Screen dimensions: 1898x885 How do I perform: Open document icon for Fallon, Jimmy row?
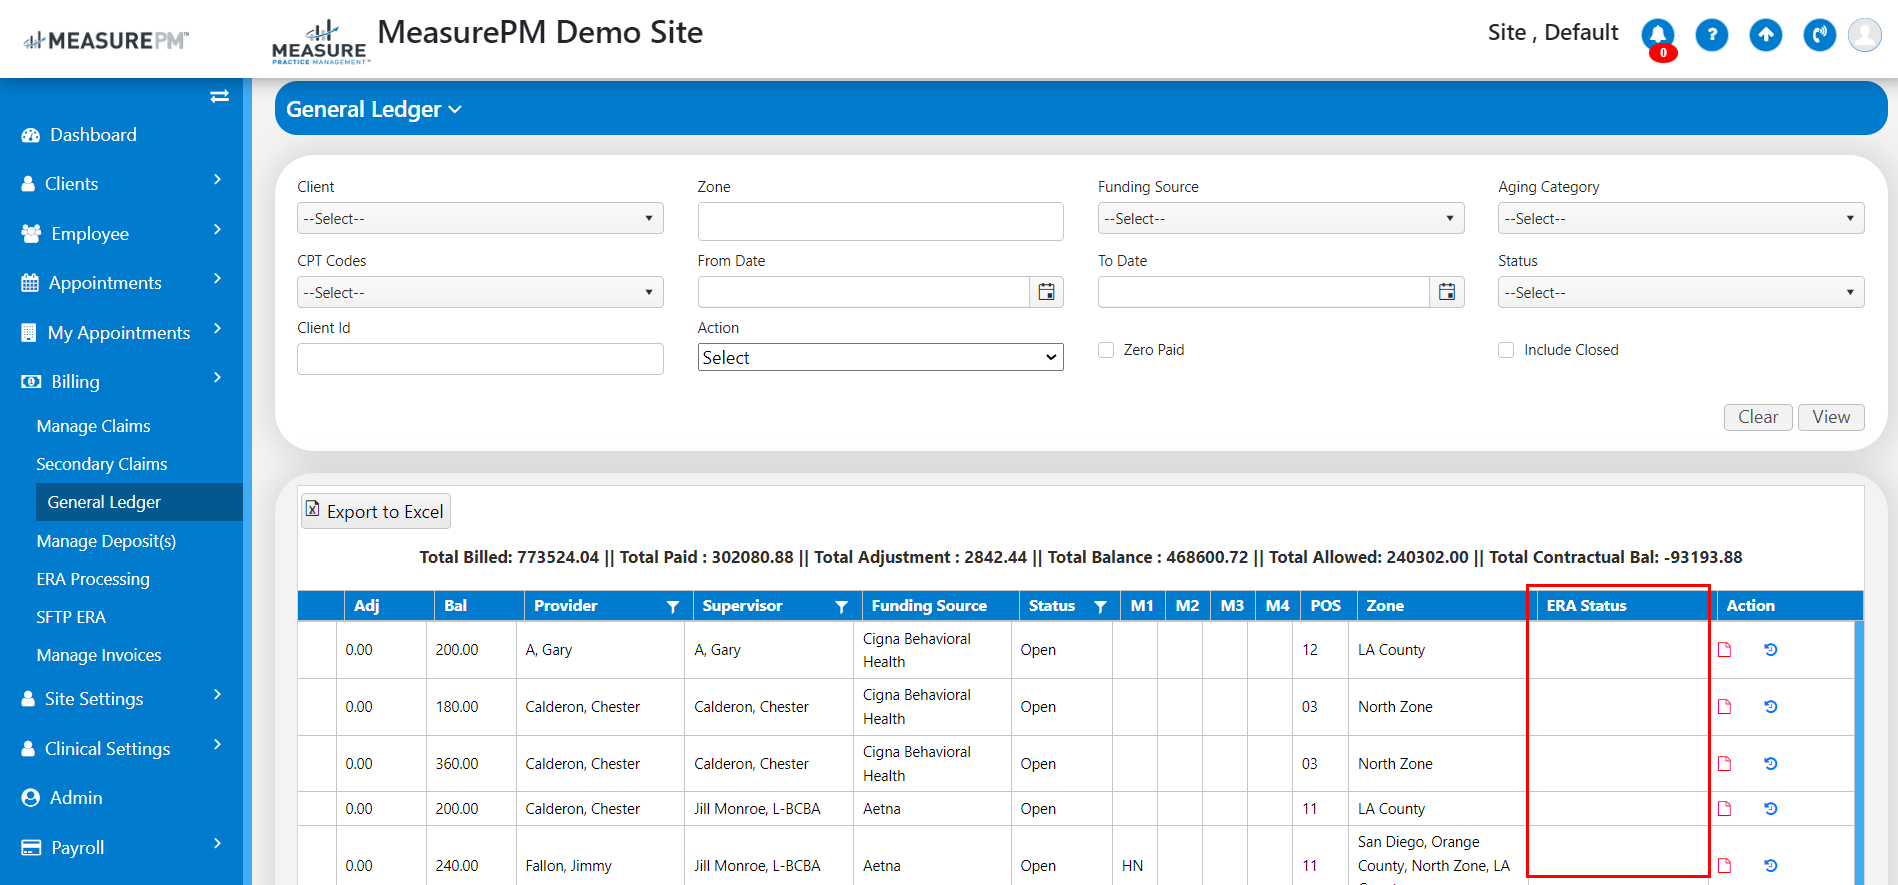coord(1725,866)
